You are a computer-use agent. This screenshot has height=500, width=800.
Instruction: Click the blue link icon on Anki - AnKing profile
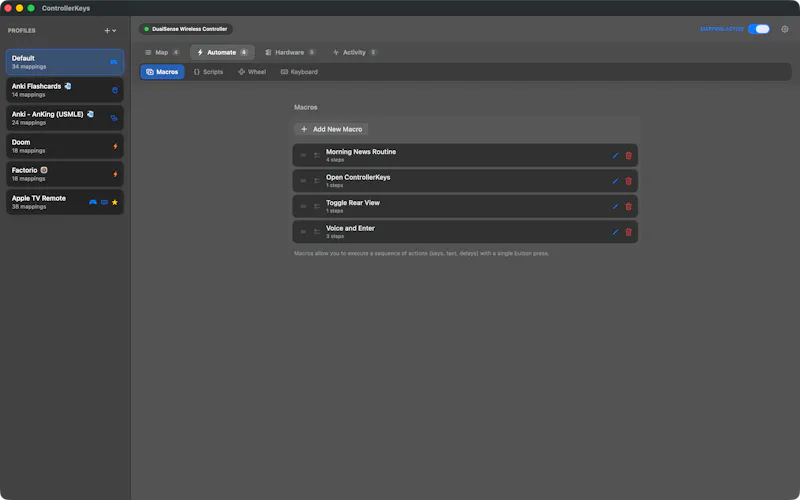coord(114,118)
